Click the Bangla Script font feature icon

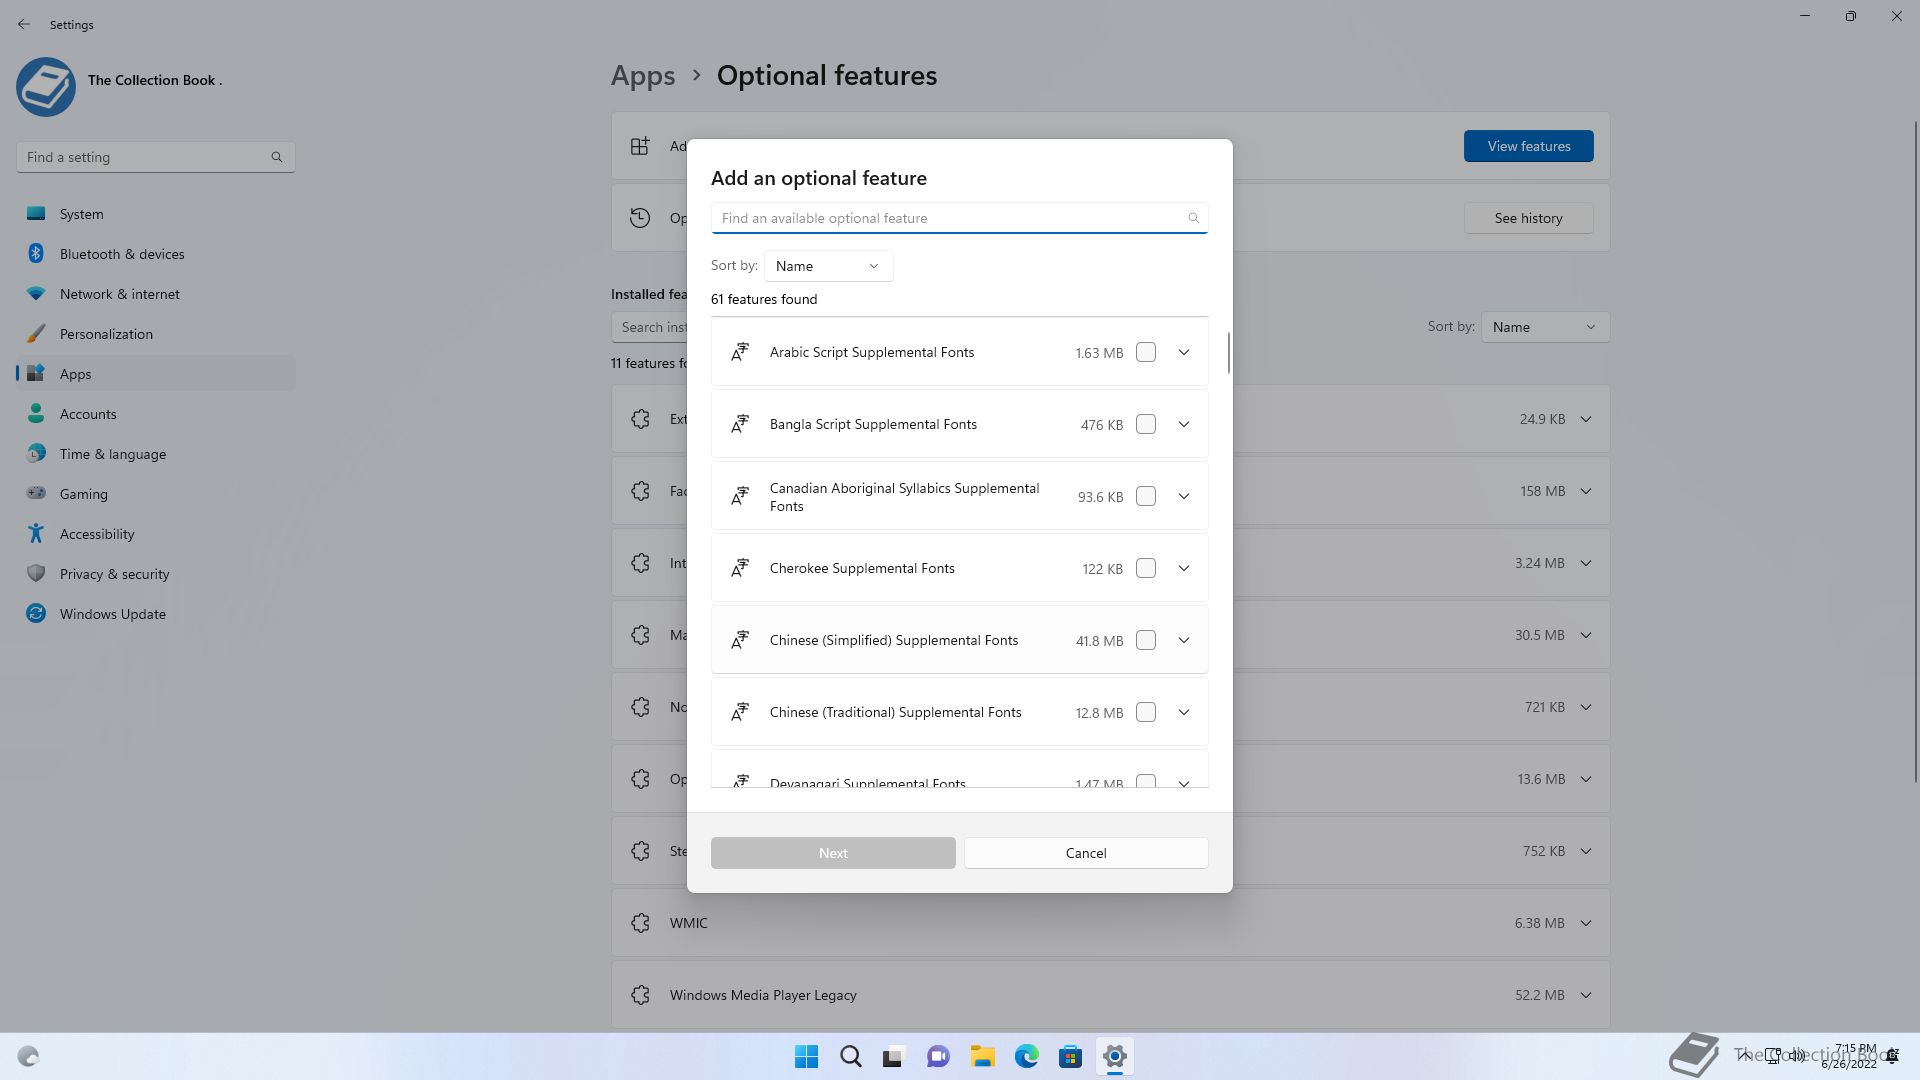coord(740,424)
